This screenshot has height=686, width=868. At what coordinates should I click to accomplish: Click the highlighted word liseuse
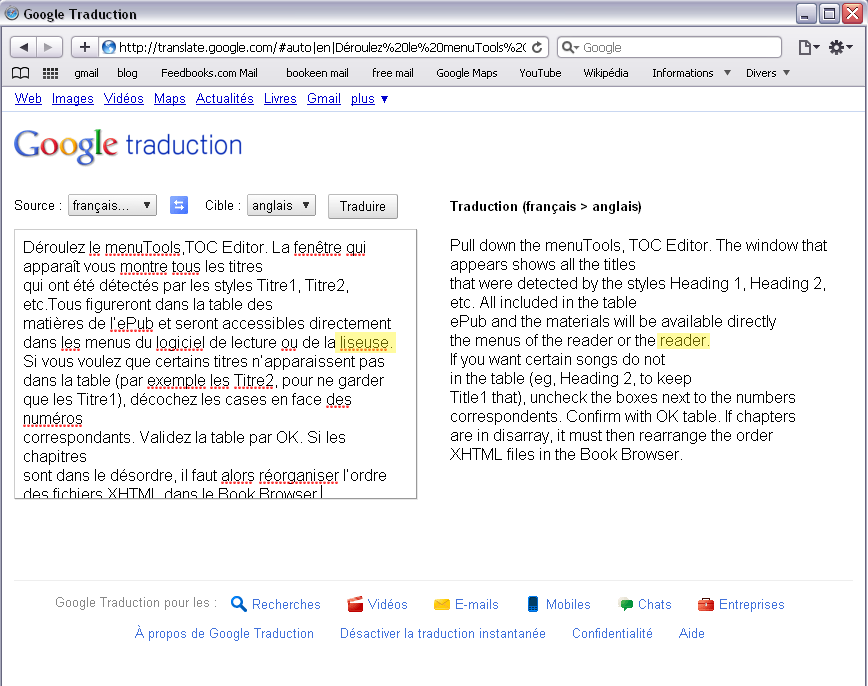tap(365, 342)
